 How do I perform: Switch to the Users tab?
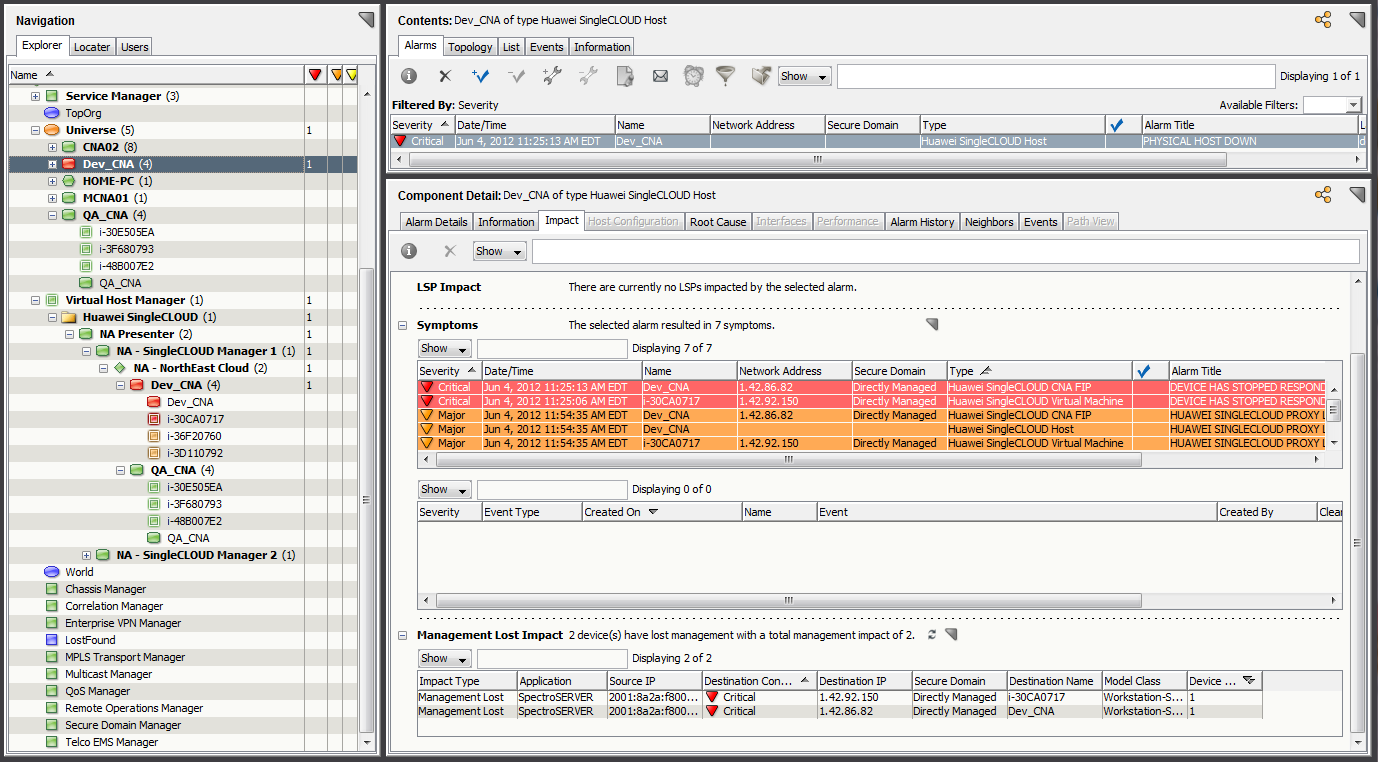[134, 46]
